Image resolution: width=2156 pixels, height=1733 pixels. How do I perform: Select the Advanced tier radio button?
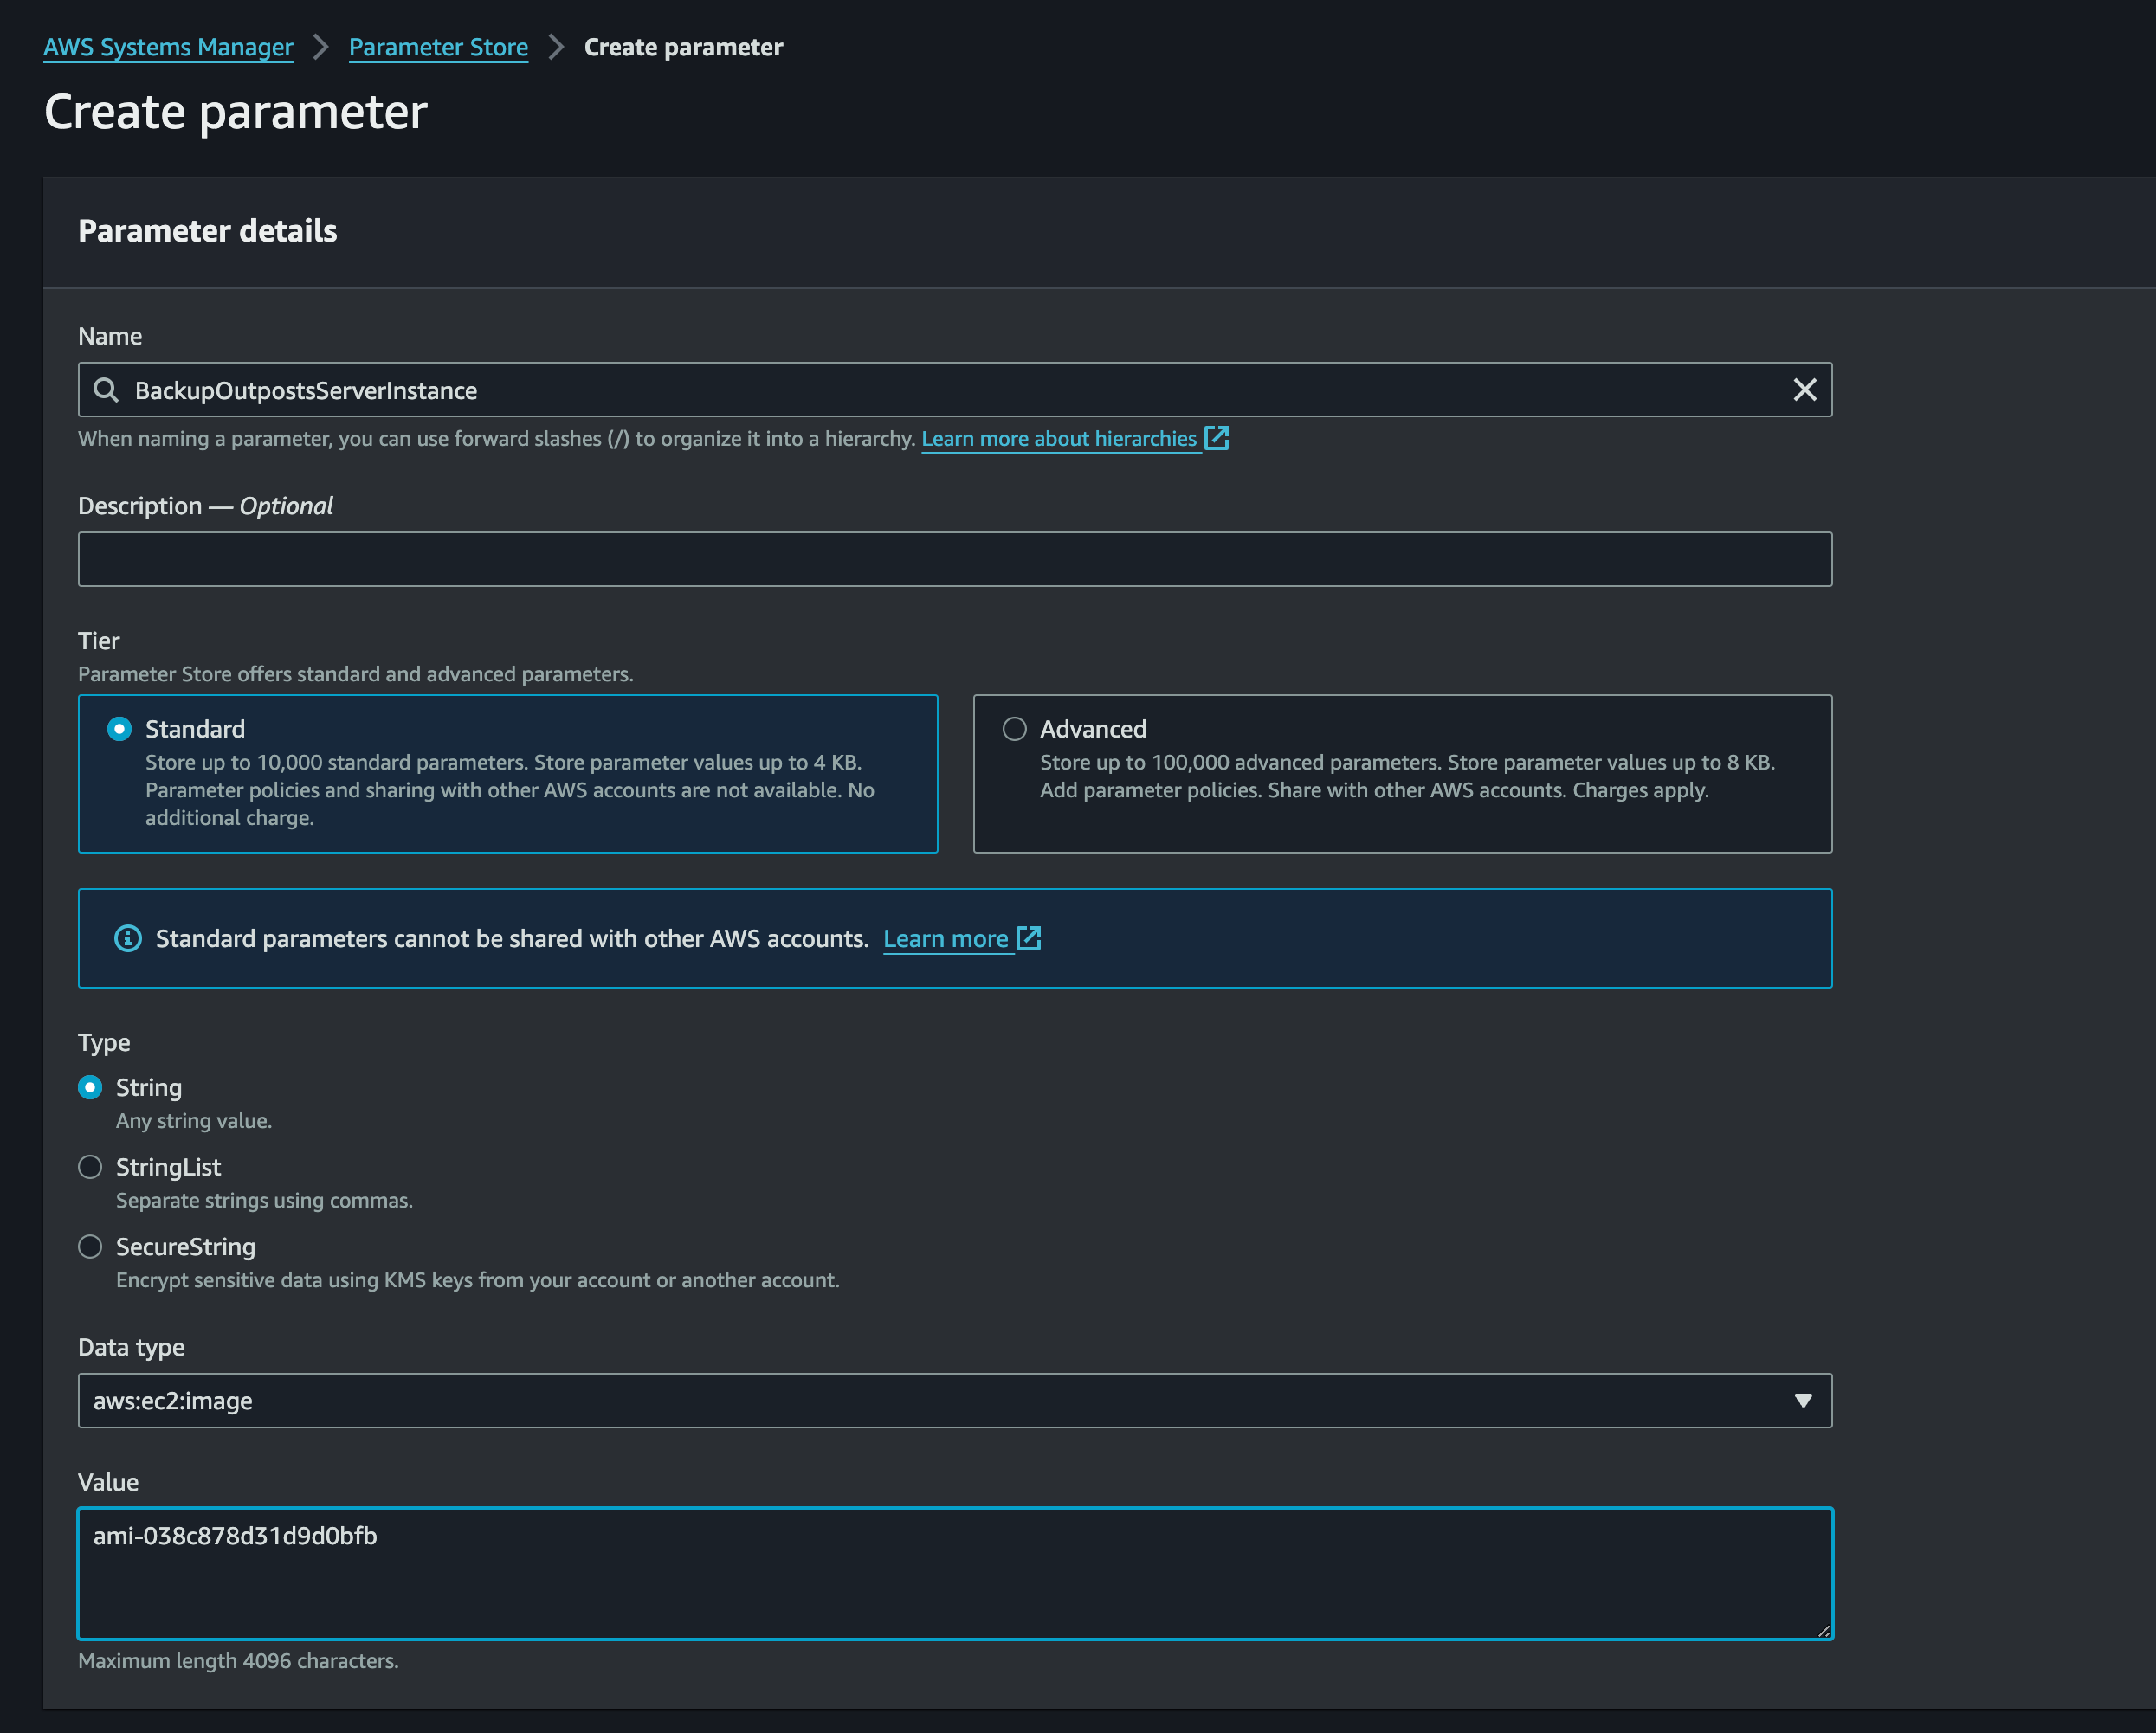[x=1014, y=729]
